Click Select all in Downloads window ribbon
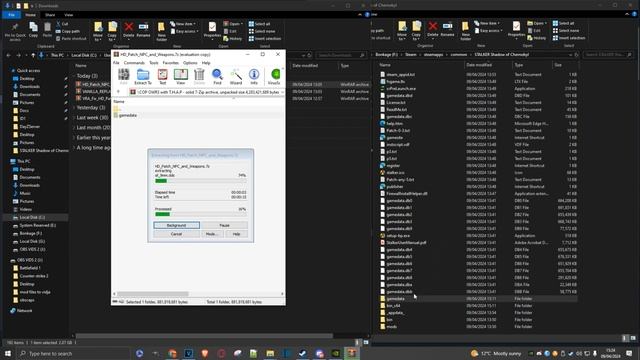The image size is (640, 360). (x=260, y=24)
